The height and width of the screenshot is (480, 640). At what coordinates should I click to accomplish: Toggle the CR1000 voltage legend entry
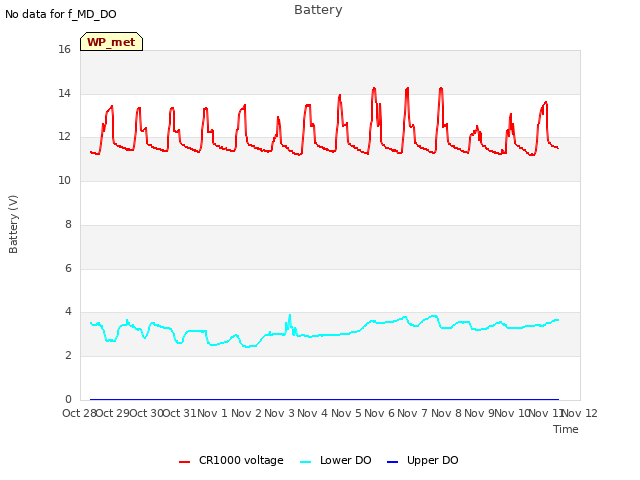pyautogui.click(x=231, y=460)
